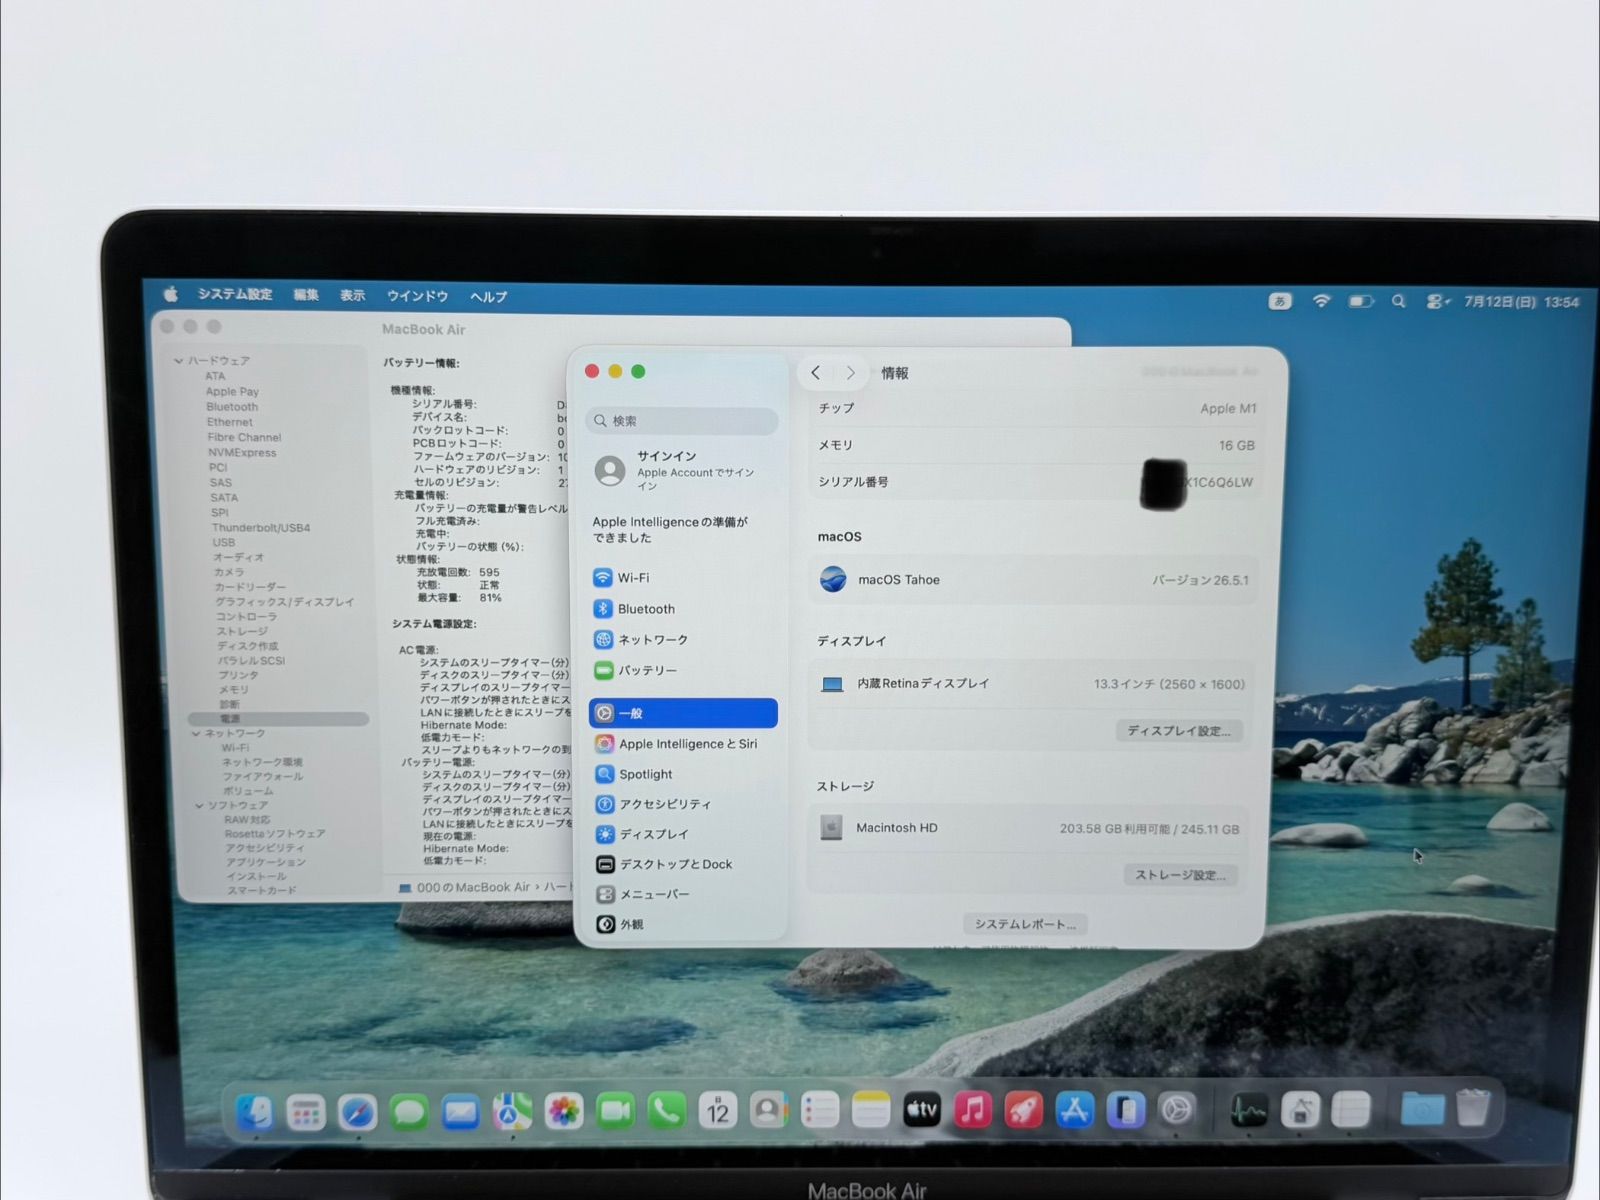Click the macOS Tahoe version row

click(x=1033, y=580)
